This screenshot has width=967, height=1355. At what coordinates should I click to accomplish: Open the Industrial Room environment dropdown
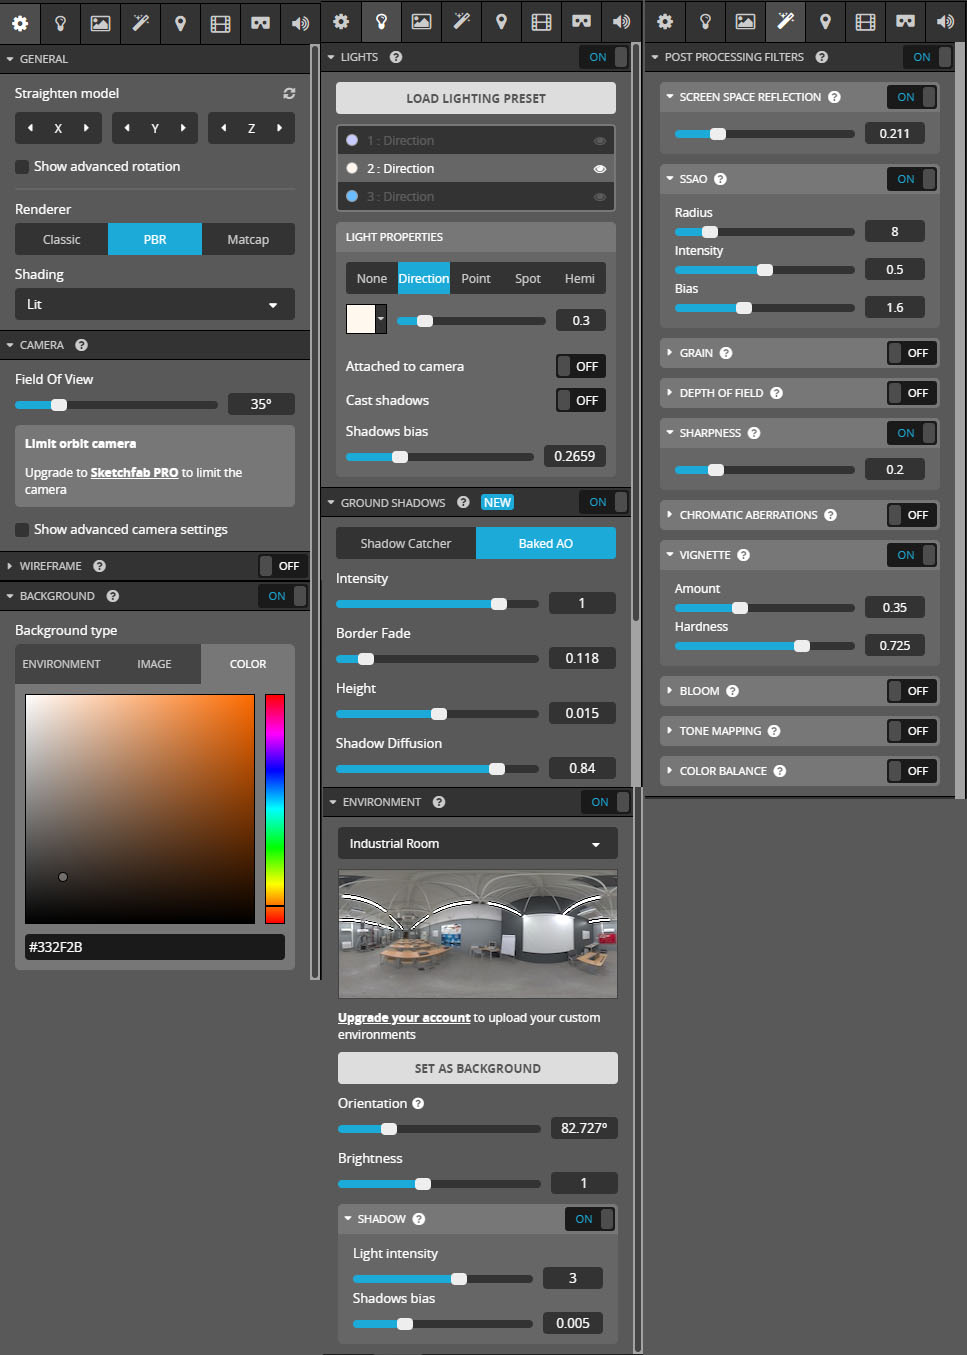point(477,843)
